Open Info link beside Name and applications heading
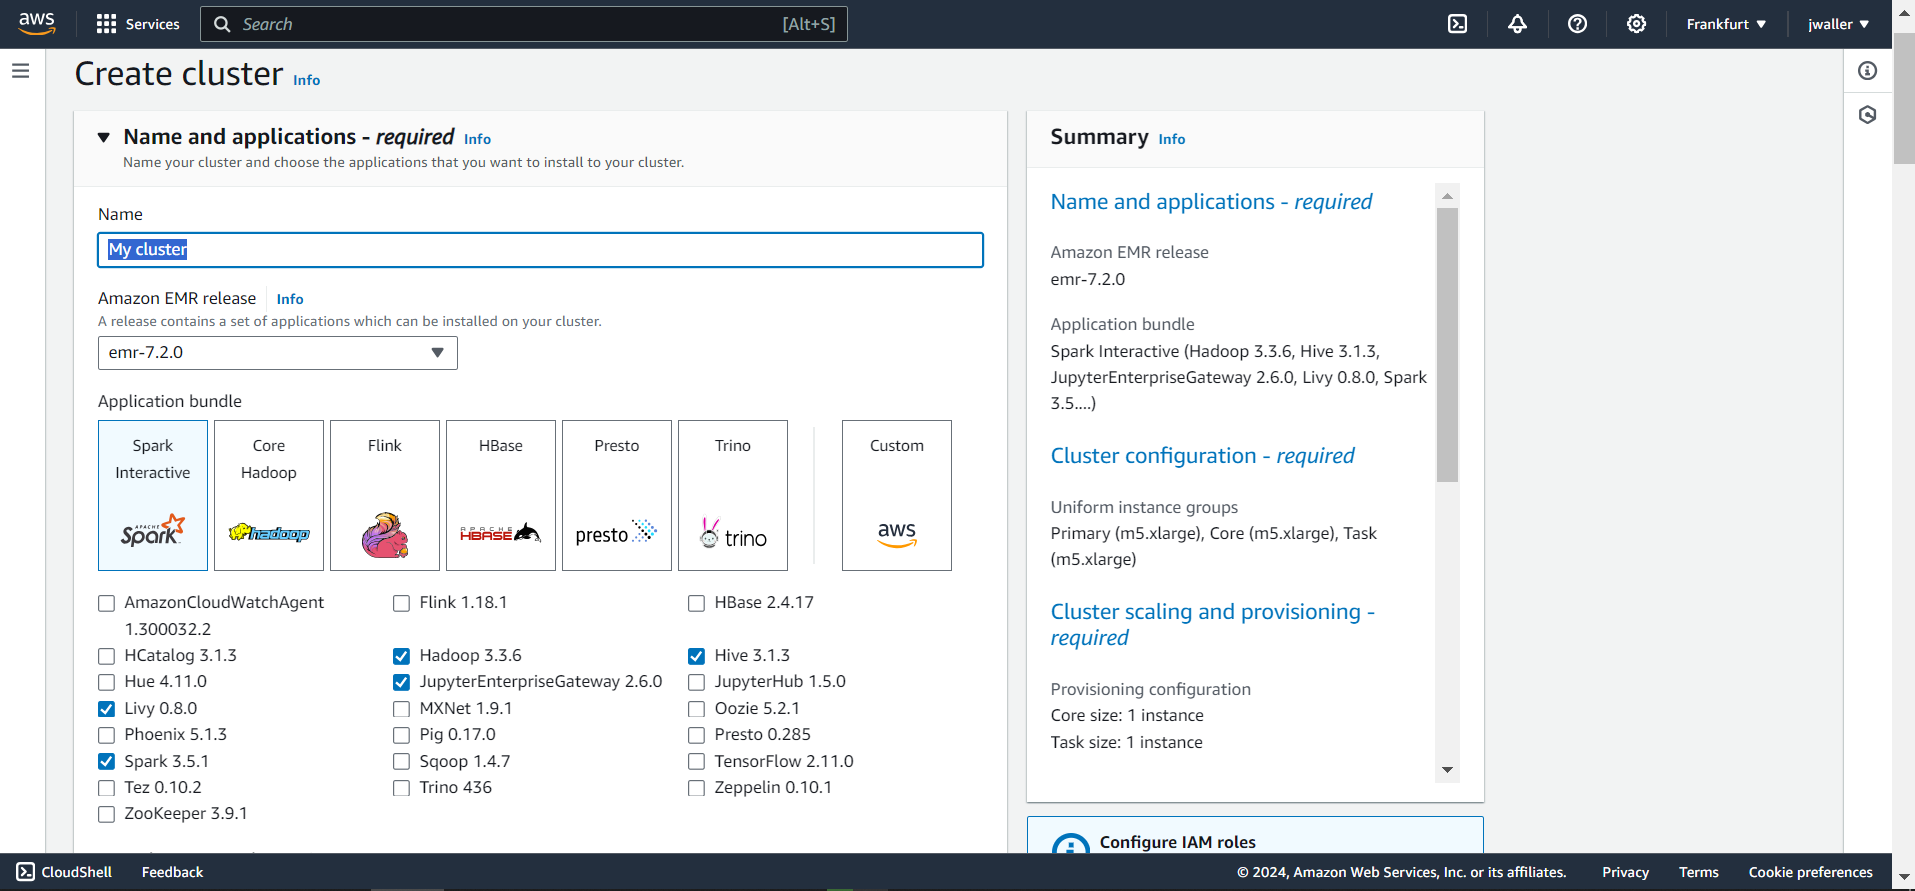Screen dimensions: 1915x891 coord(477,139)
